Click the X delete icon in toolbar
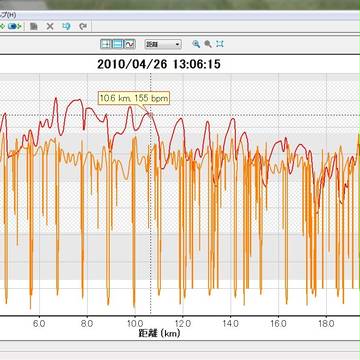This screenshot has height=360, width=360. pos(50,26)
